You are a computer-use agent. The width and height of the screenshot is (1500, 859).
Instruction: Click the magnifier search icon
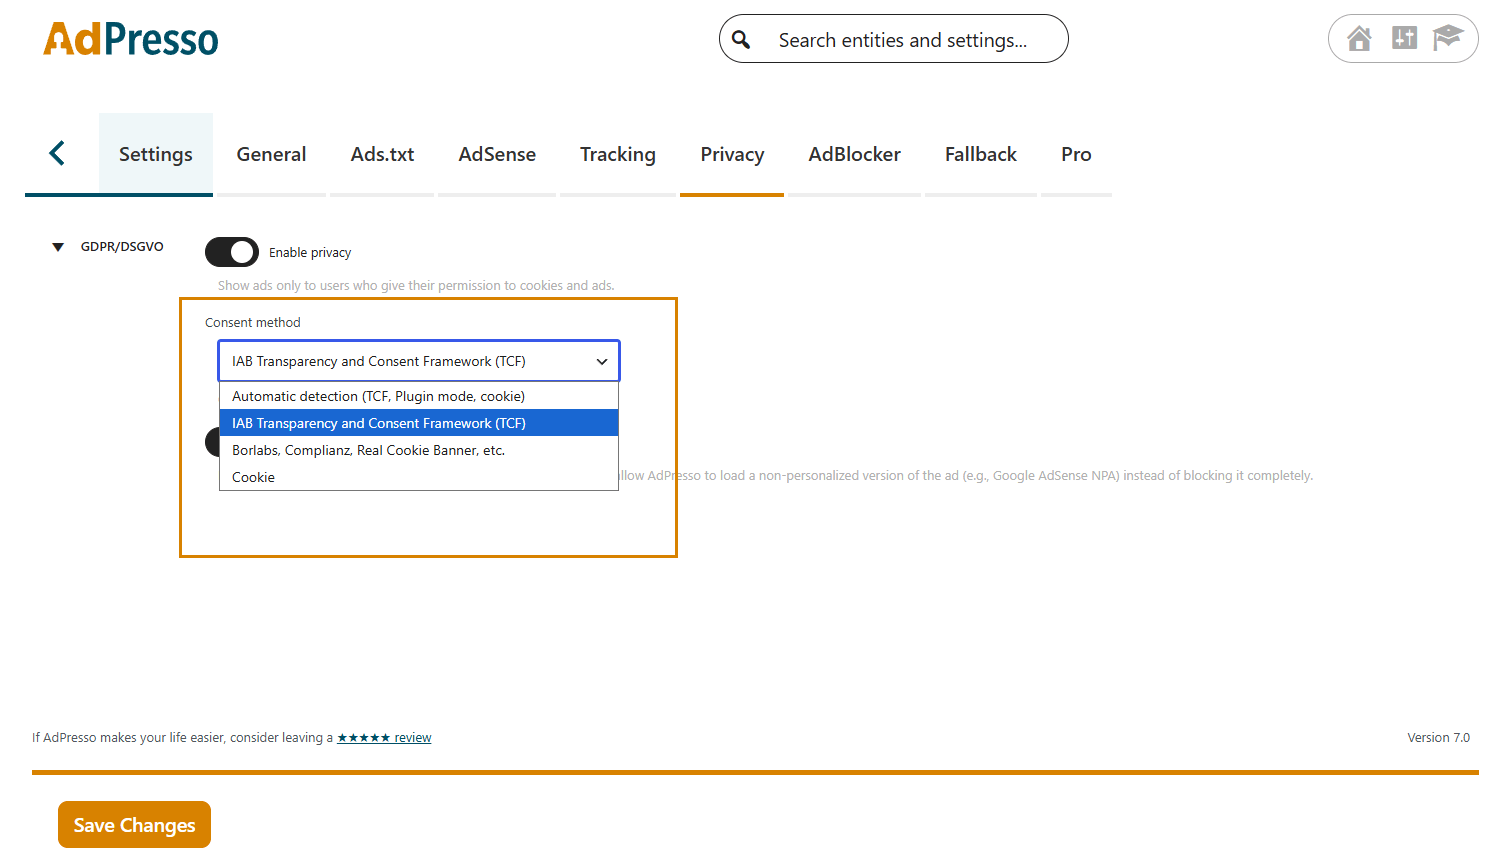click(741, 39)
